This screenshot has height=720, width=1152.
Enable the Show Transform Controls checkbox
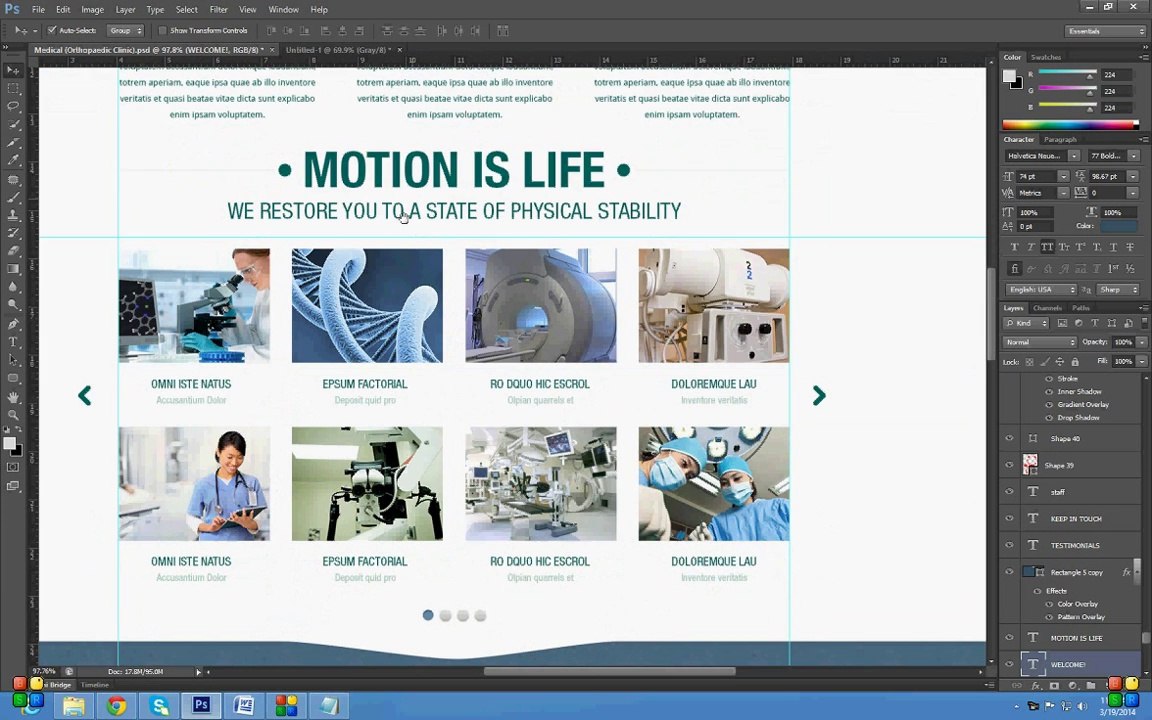(163, 30)
